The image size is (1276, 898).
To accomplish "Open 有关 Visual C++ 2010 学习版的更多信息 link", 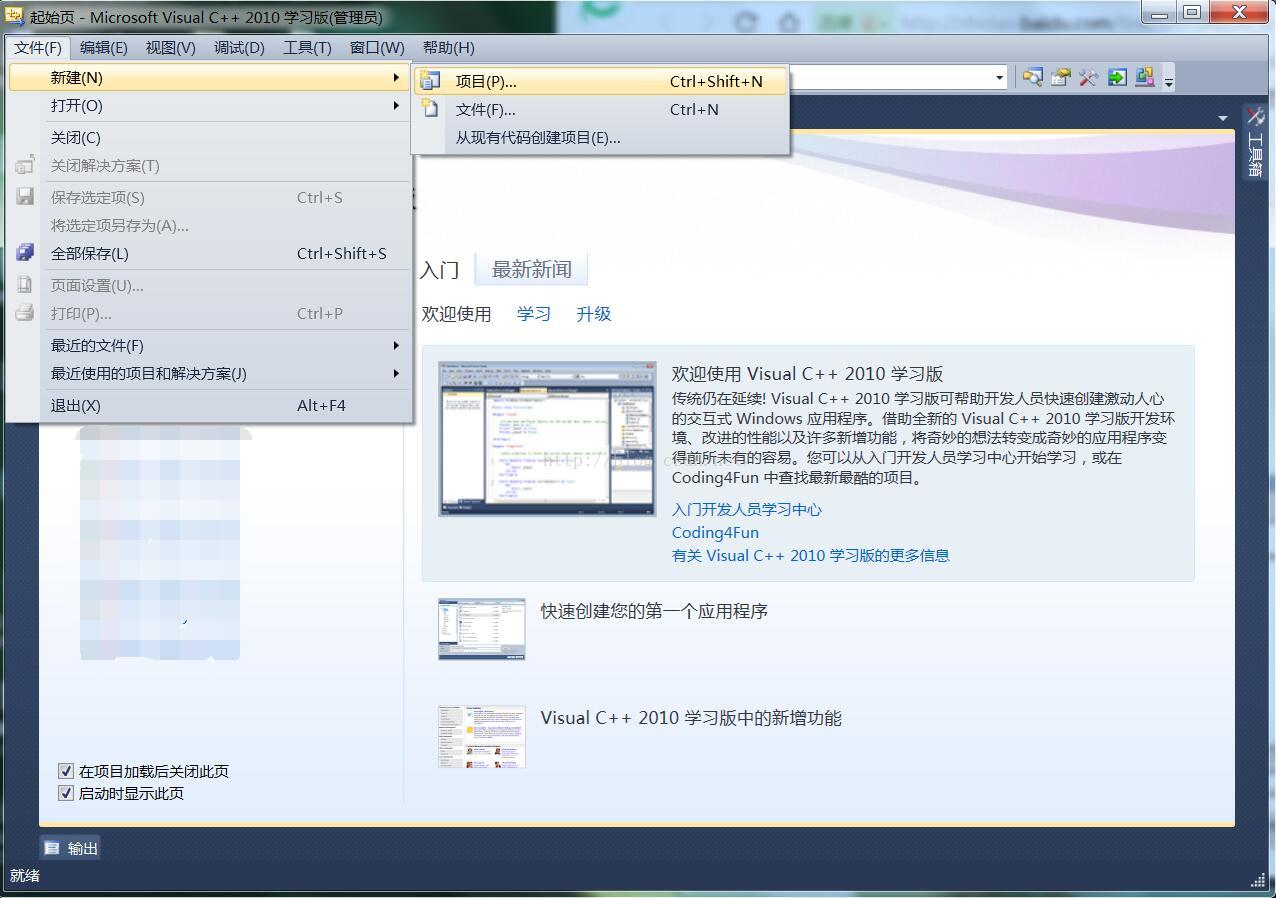I will coord(811,555).
